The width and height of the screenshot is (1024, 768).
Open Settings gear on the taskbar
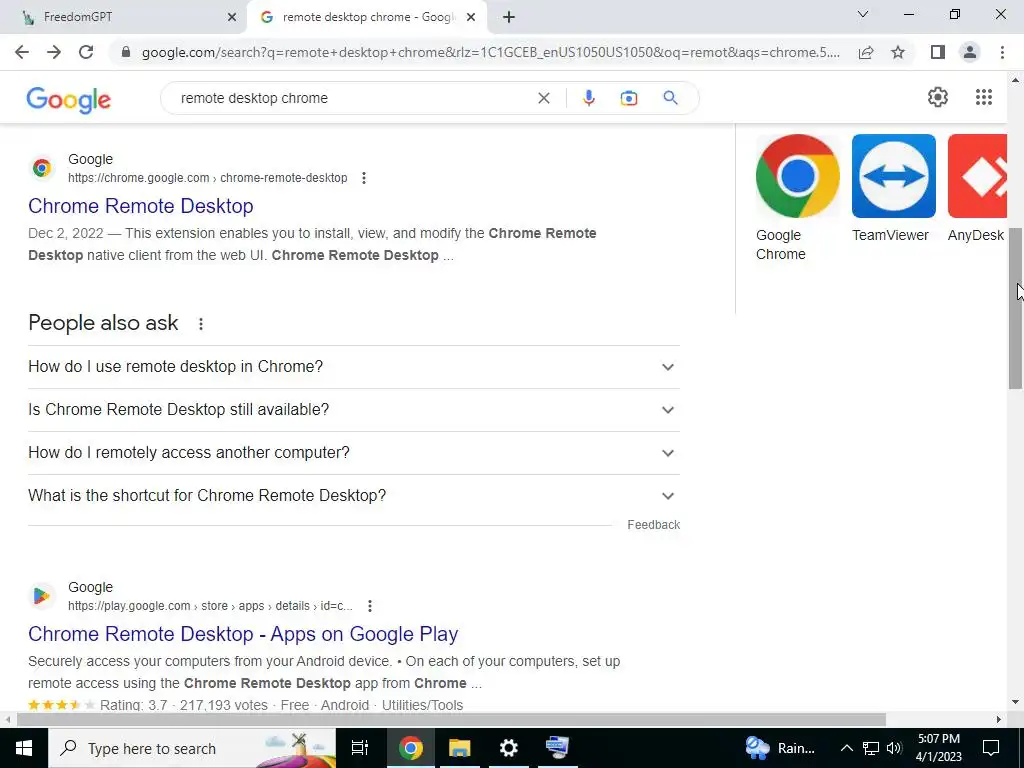coord(508,748)
